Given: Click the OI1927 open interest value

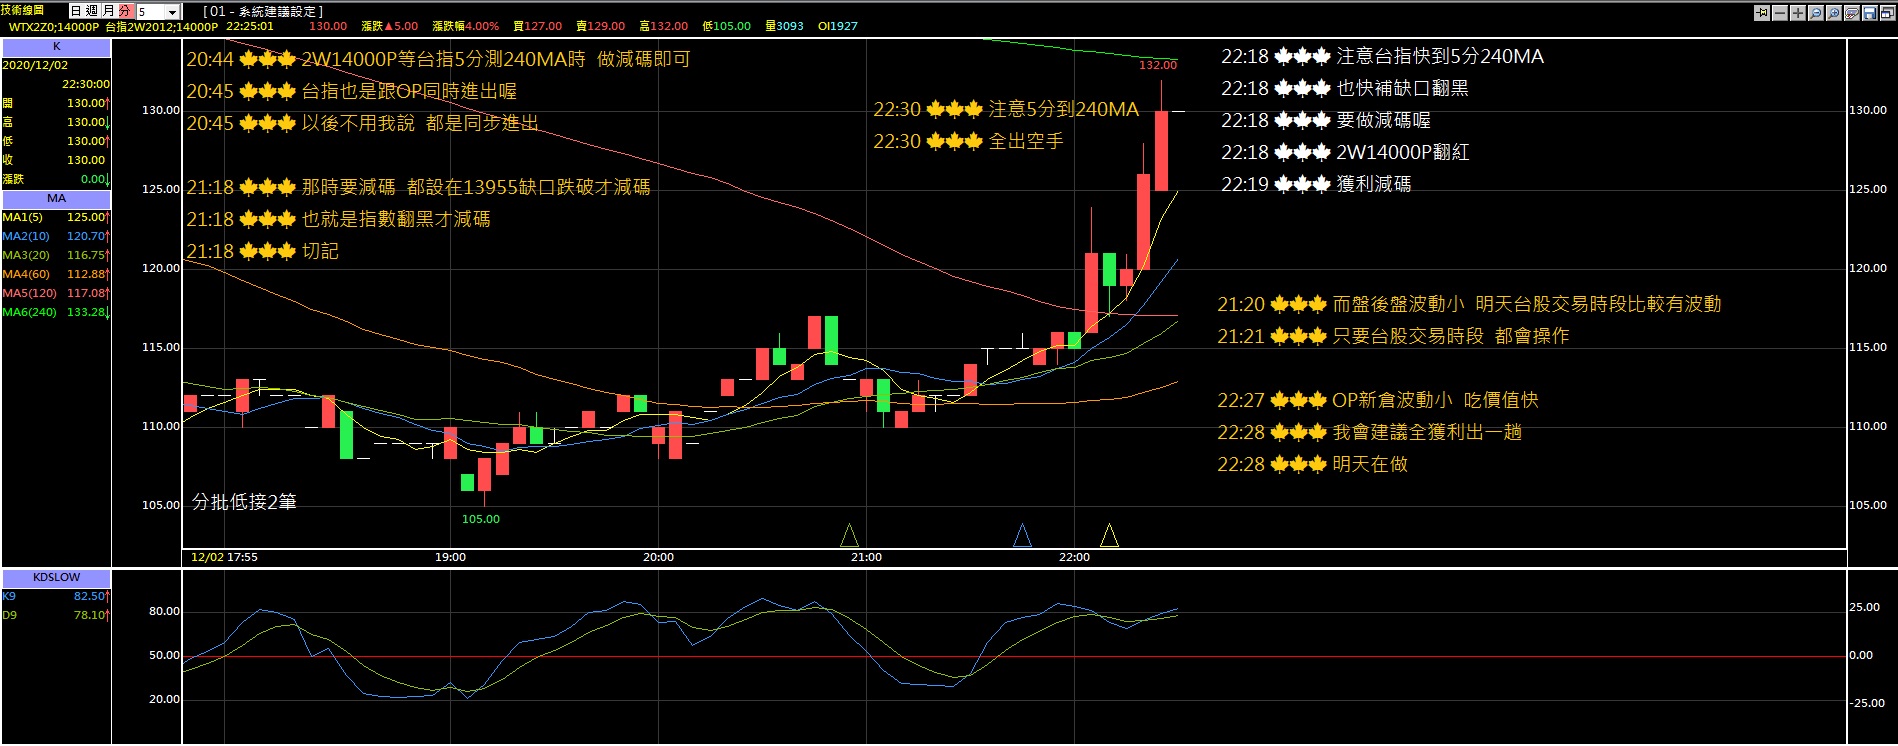Looking at the screenshot, I should pos(838,27).
